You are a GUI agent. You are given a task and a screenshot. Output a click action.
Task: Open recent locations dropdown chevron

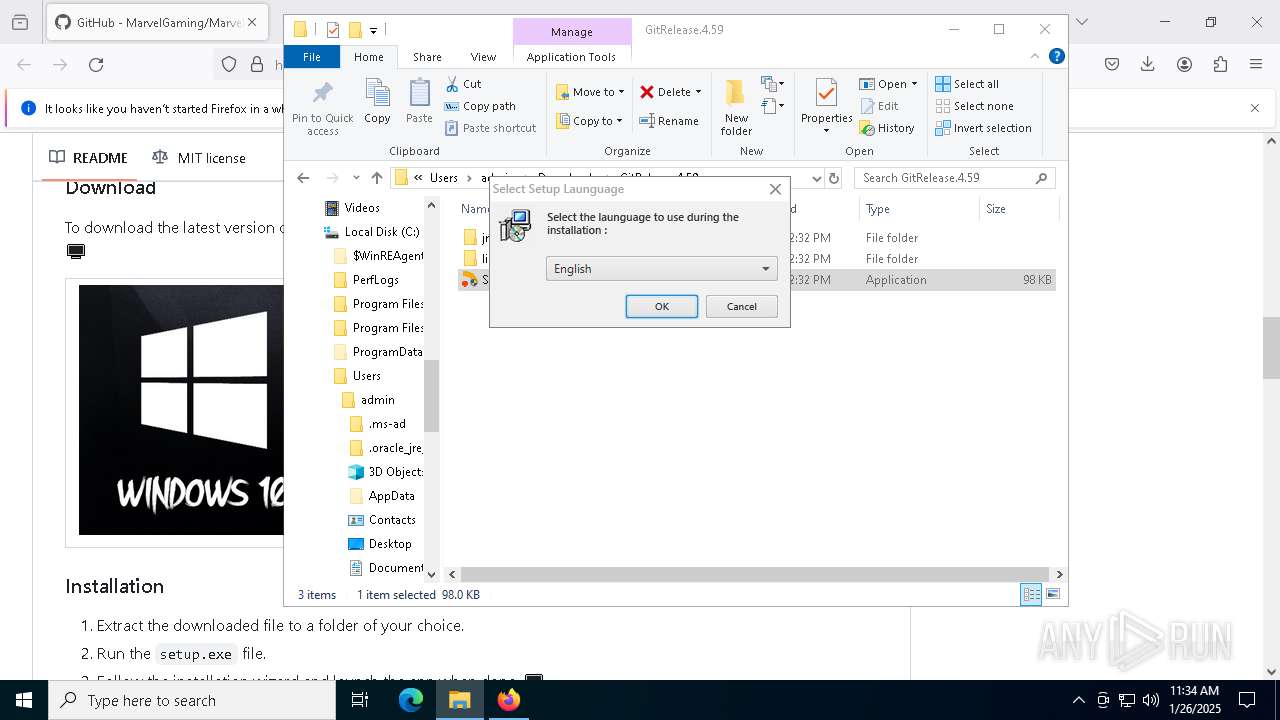(356, 178)
